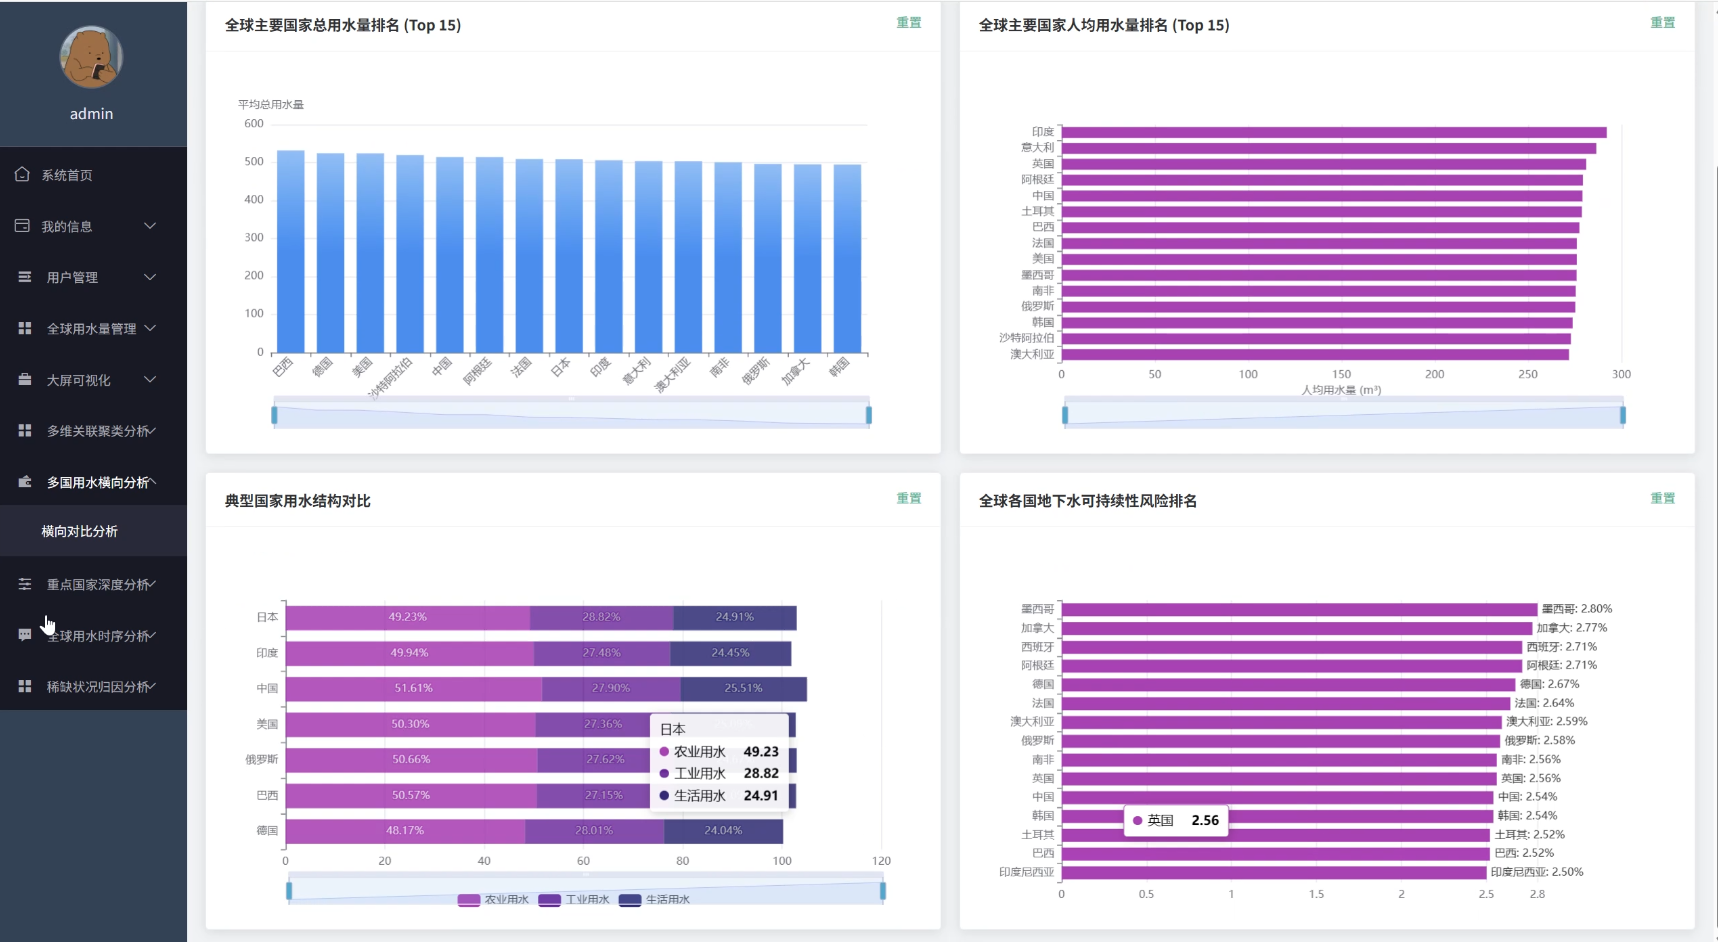Image resolution: width=1718 pixels, height=942 pixels.
Task: Click the admin bear avatar
Action: 91,57
